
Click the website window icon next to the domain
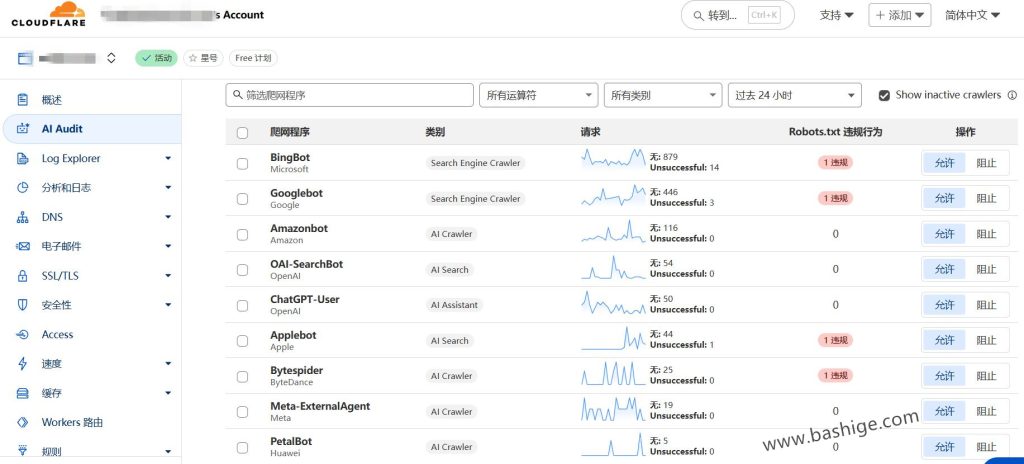click(25, 58)
